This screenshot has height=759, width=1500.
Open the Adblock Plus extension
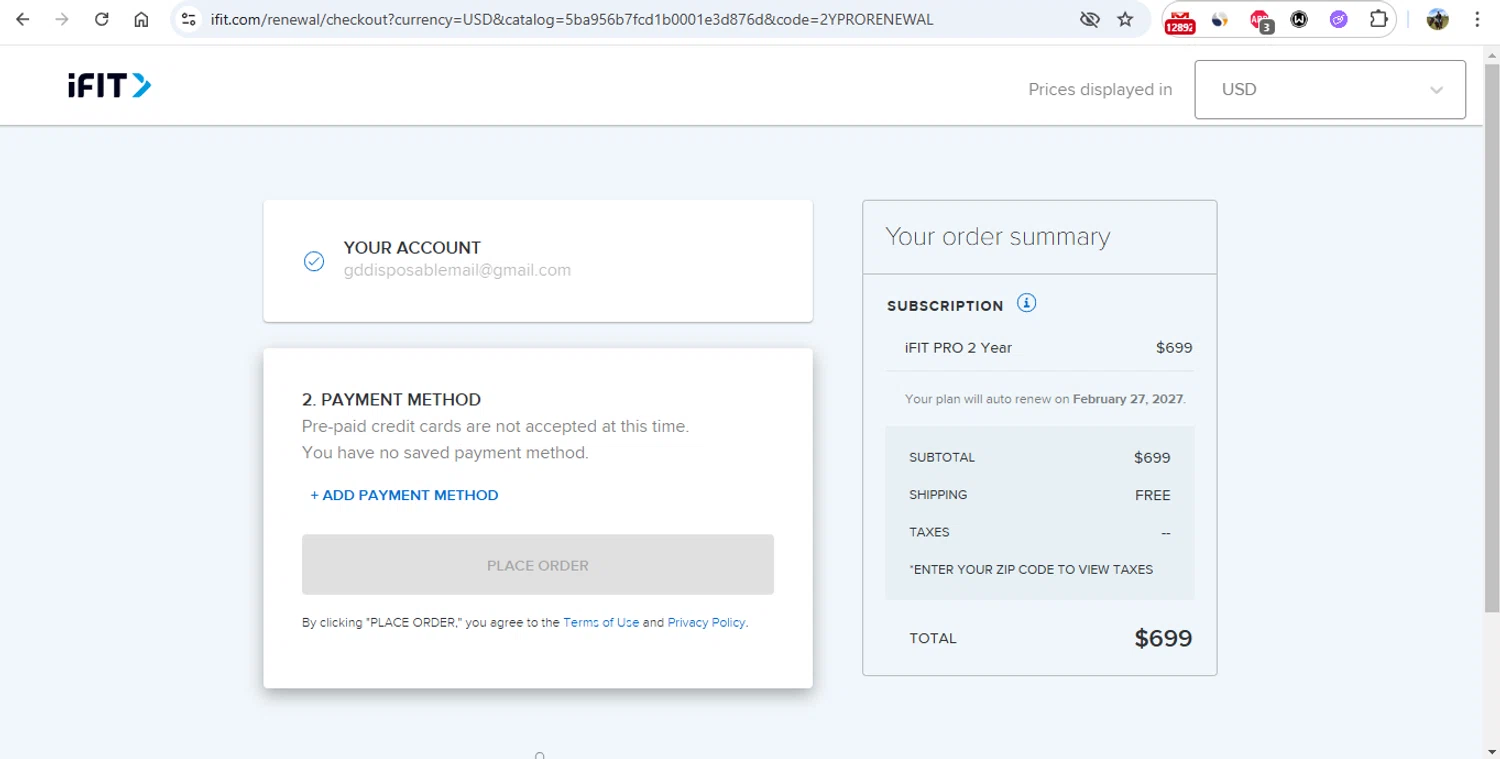(x=1259, y=20)
